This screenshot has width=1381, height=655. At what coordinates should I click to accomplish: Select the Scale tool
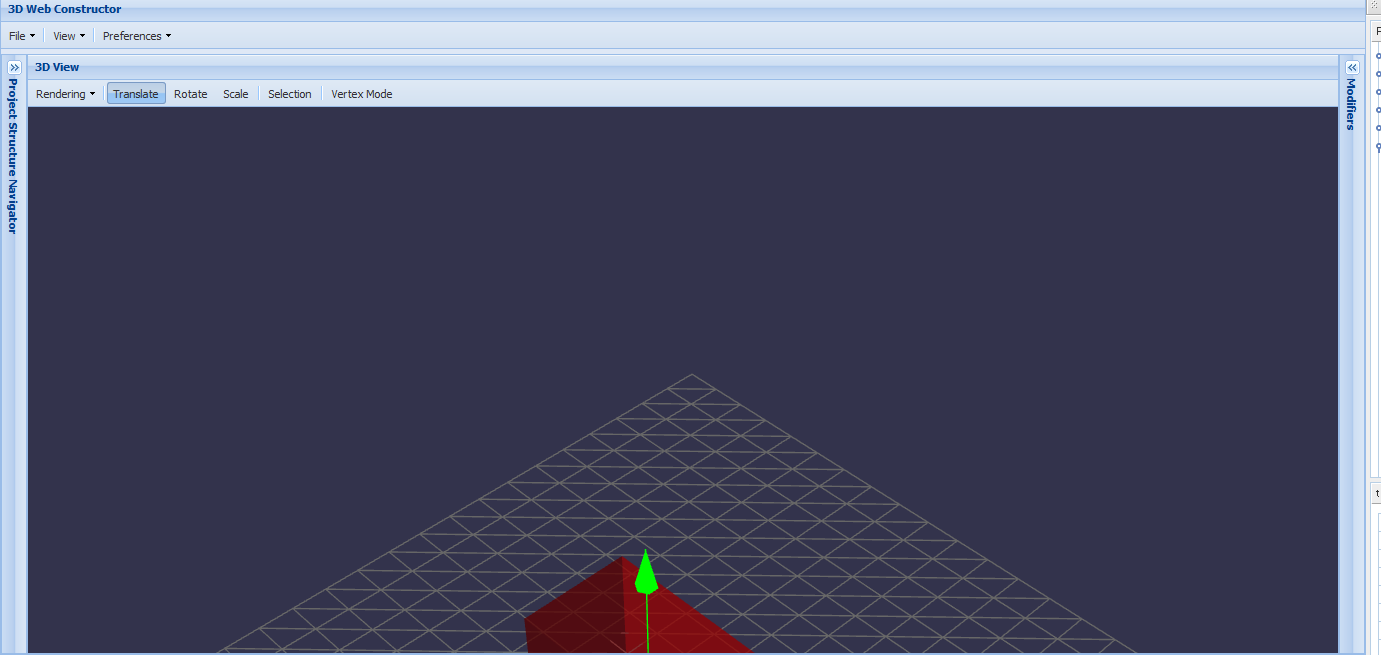236,94
